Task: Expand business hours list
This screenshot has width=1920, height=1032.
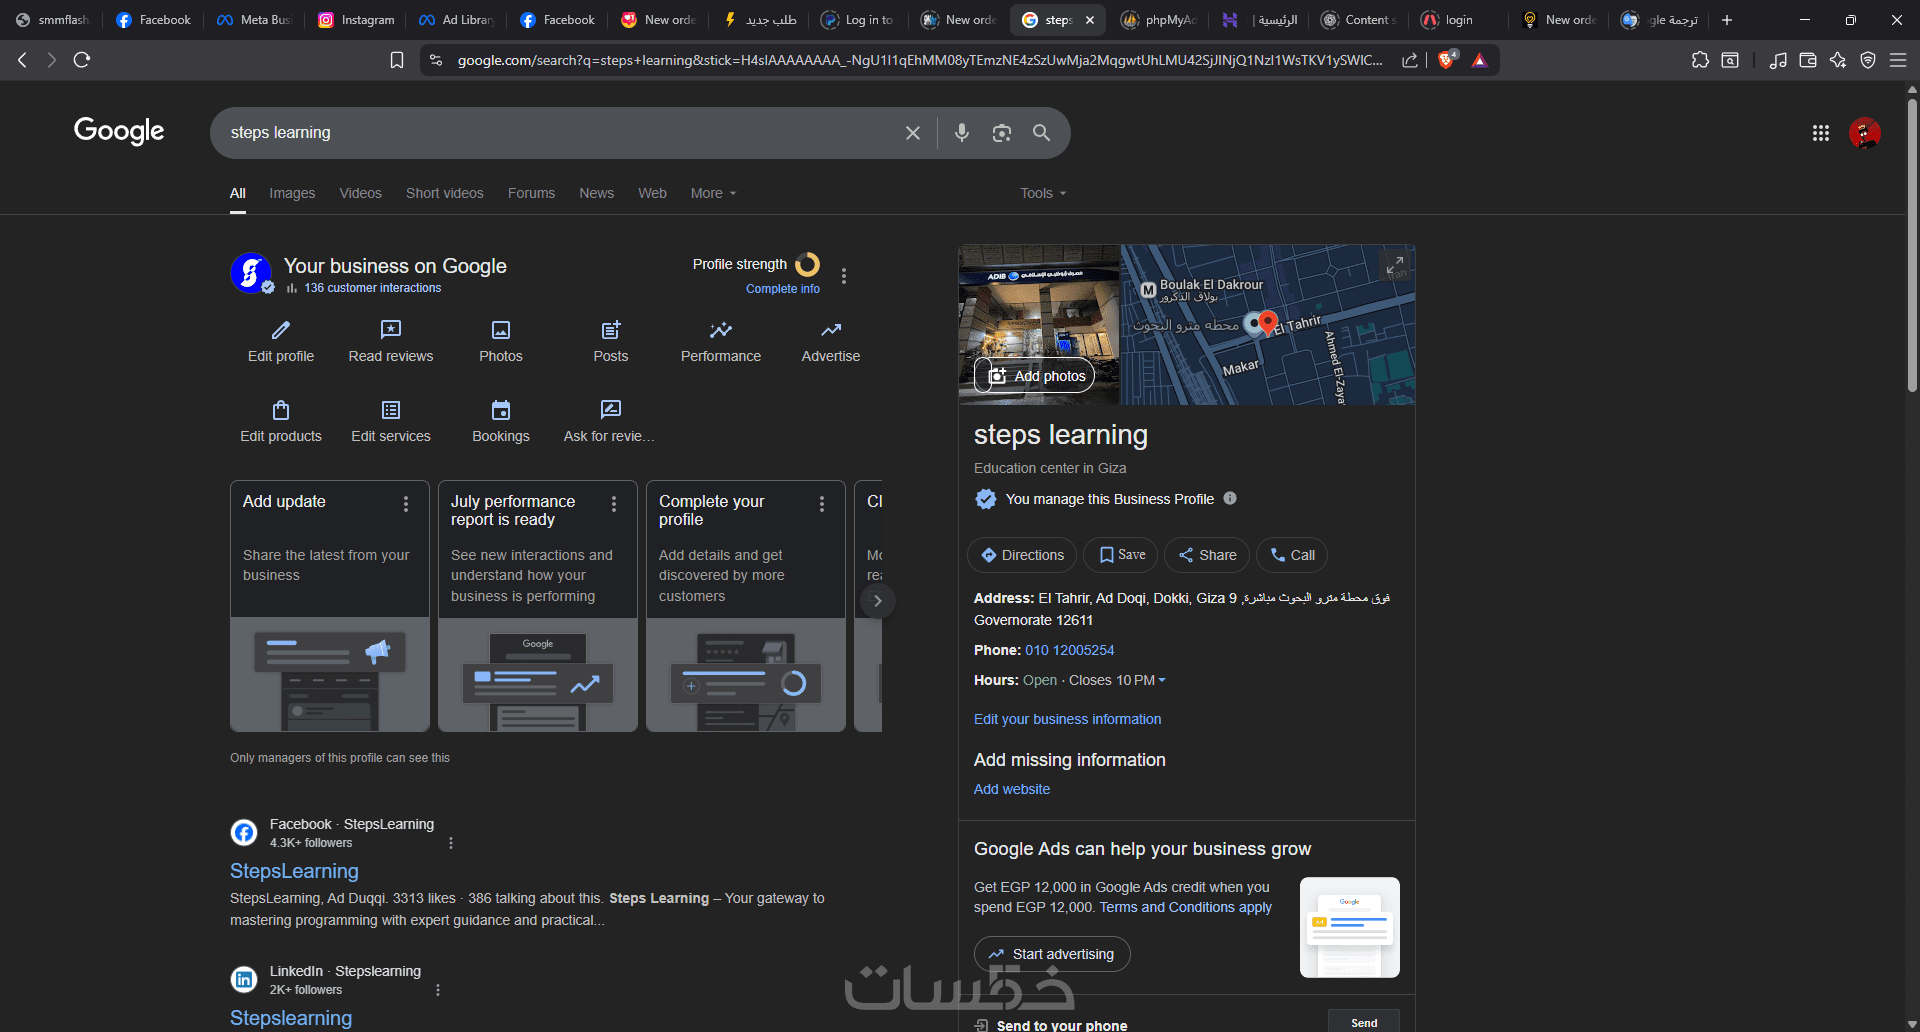Action: (x=1162, y=680)
